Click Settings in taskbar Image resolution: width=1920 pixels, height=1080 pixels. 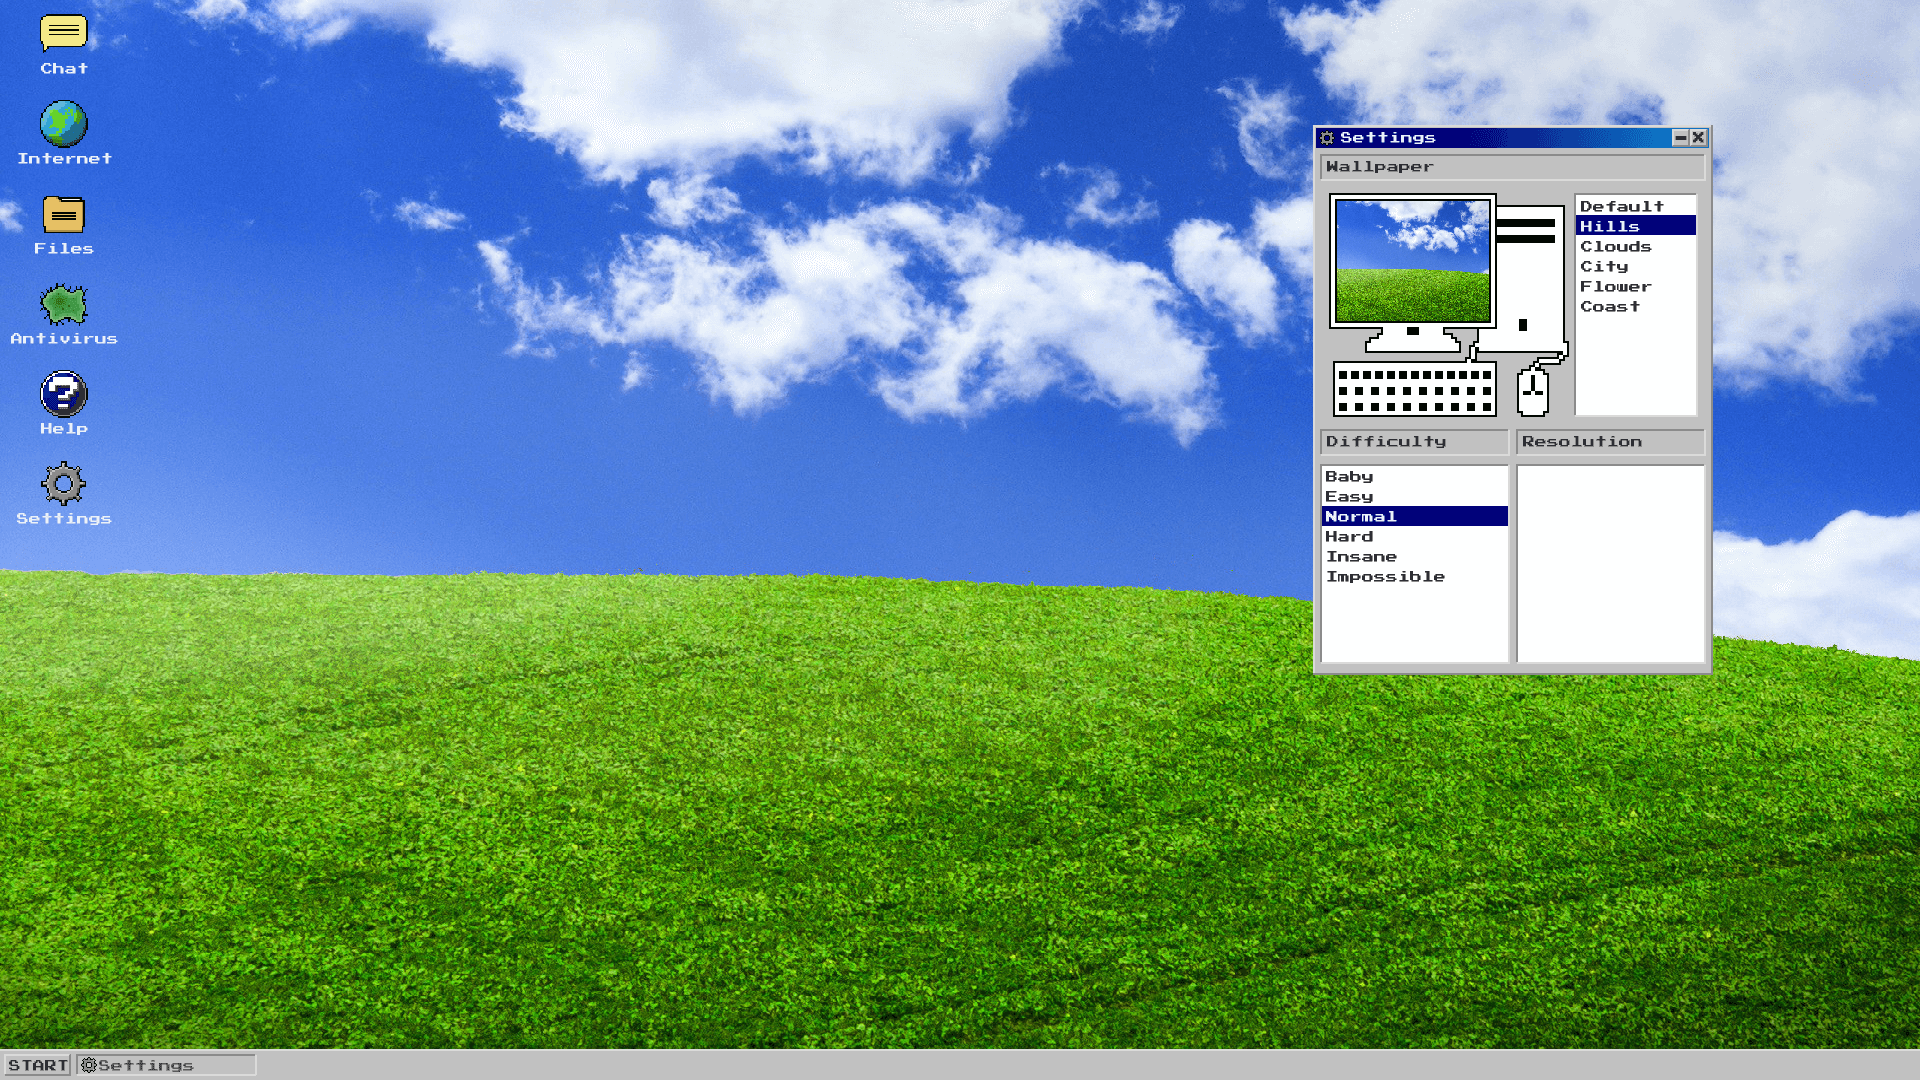click(167, 1064)
